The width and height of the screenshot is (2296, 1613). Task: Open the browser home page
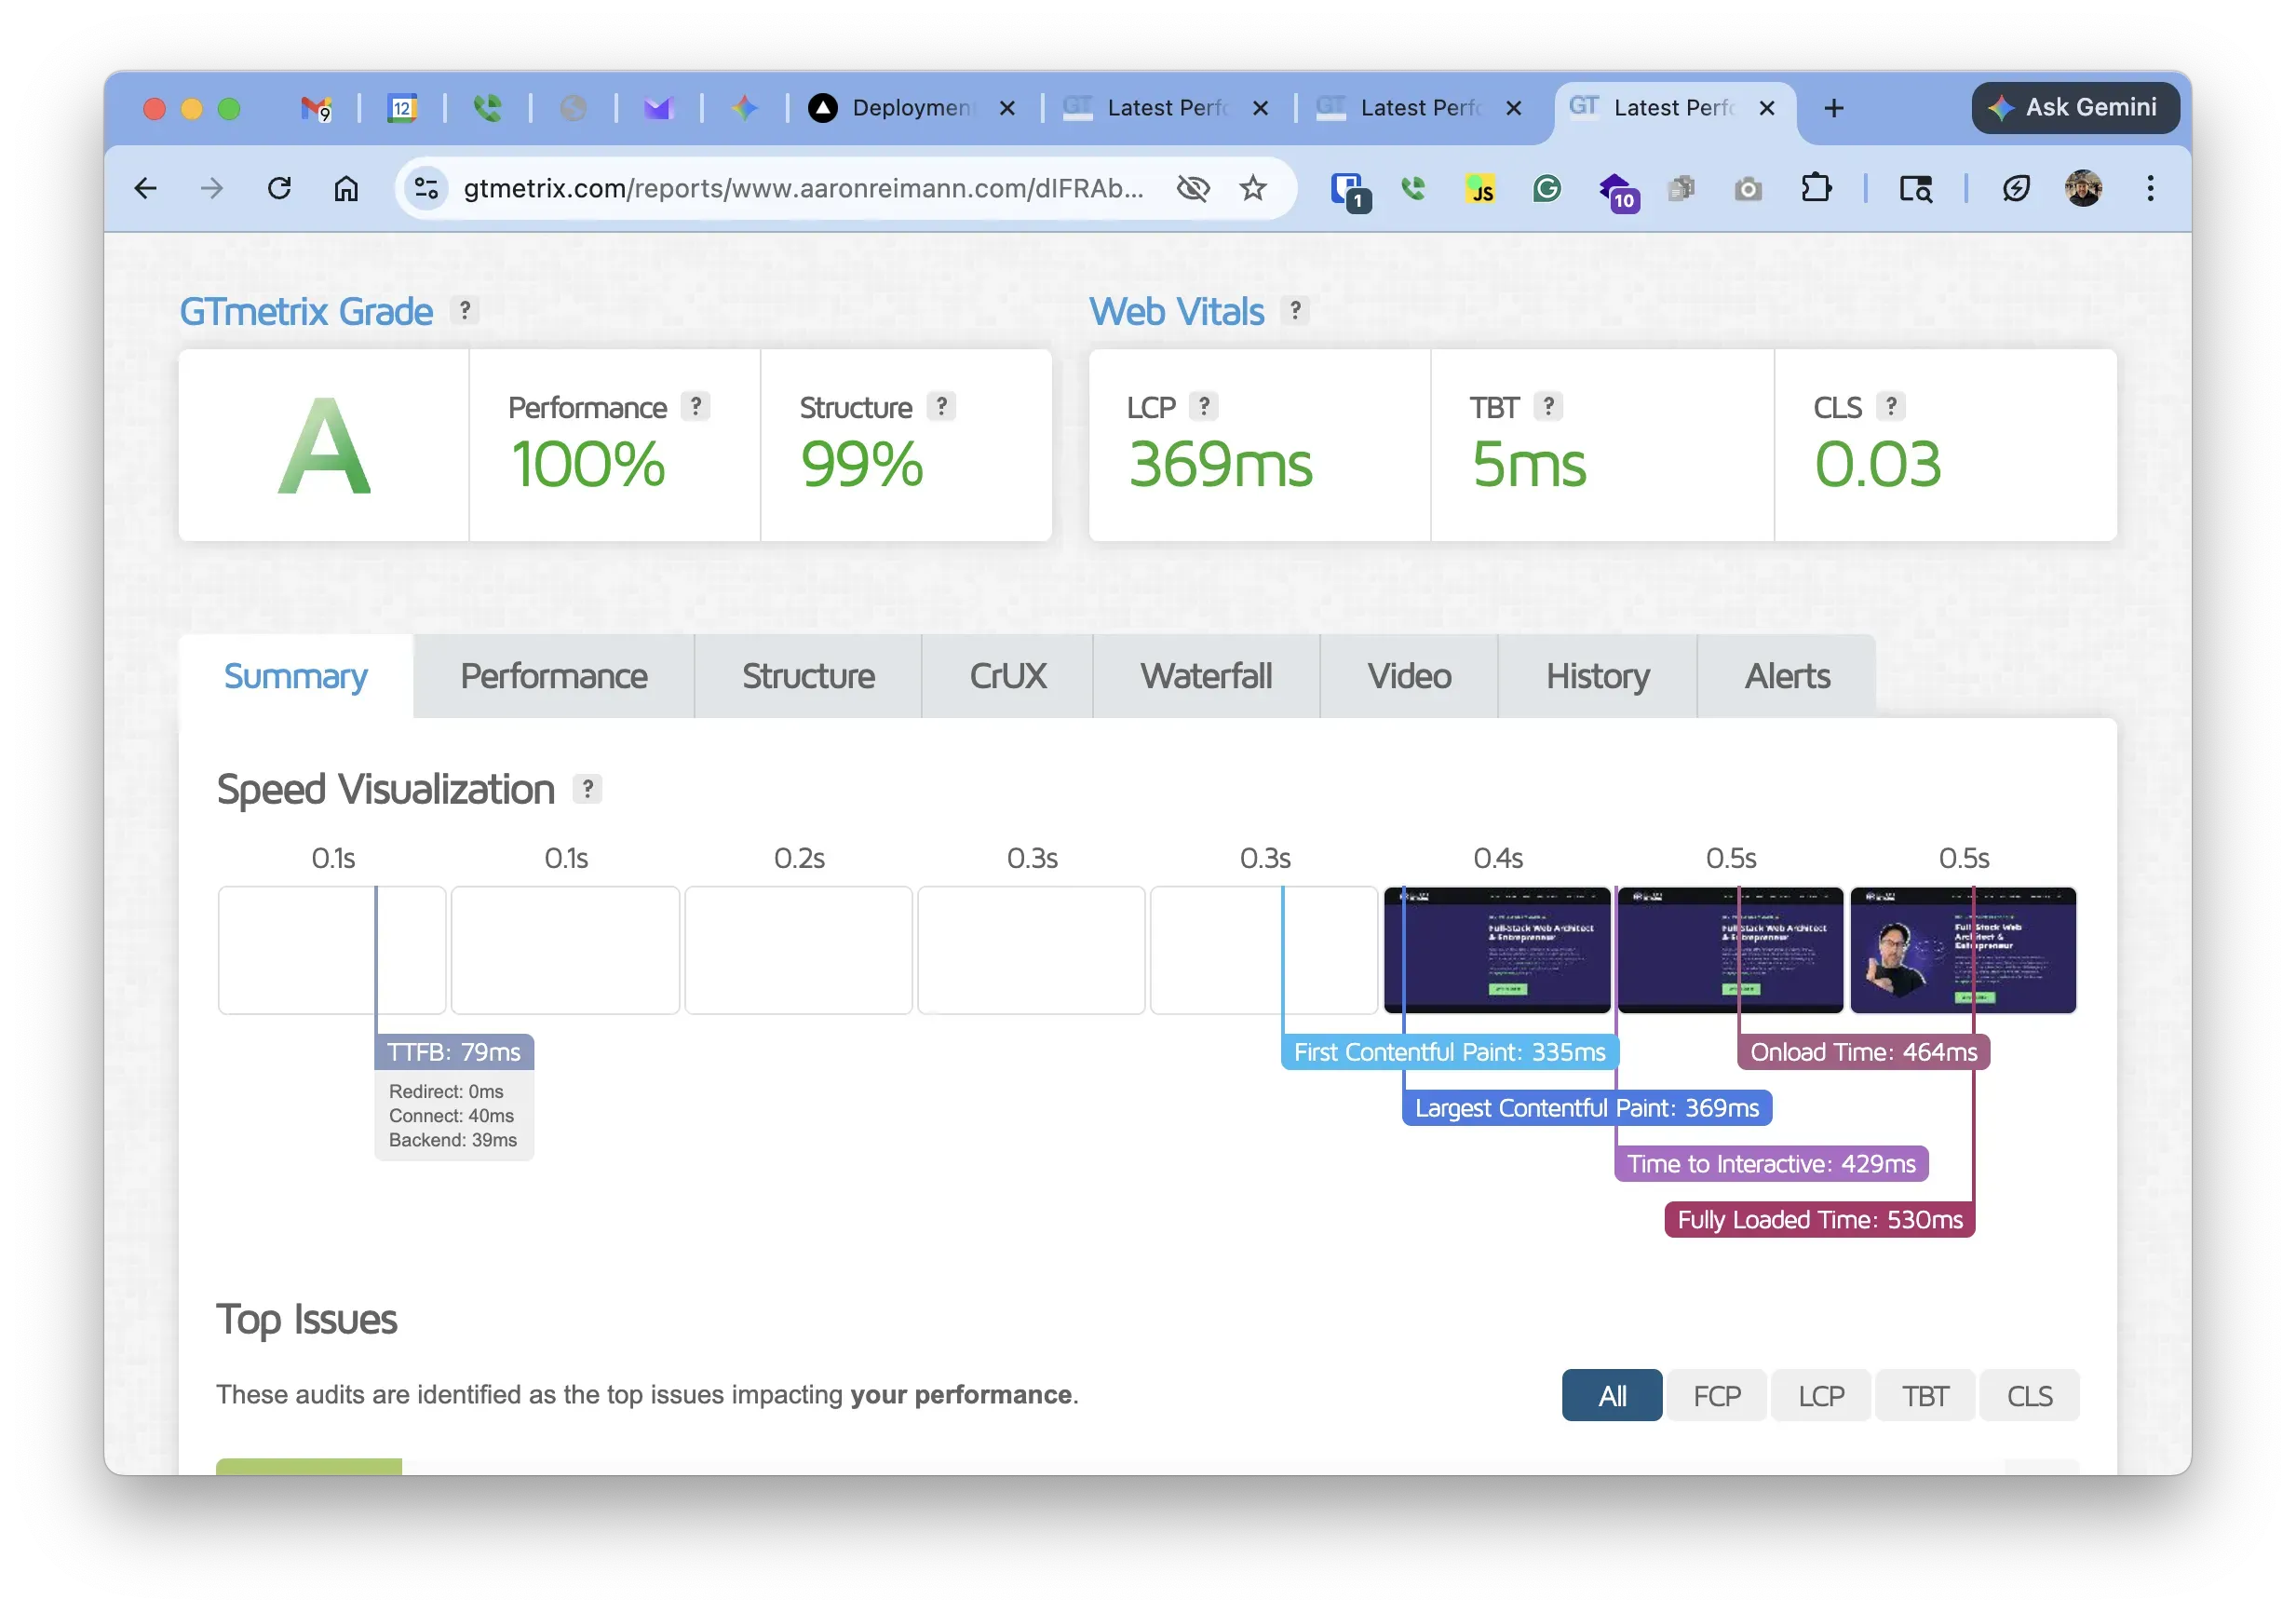click(346, 188)
